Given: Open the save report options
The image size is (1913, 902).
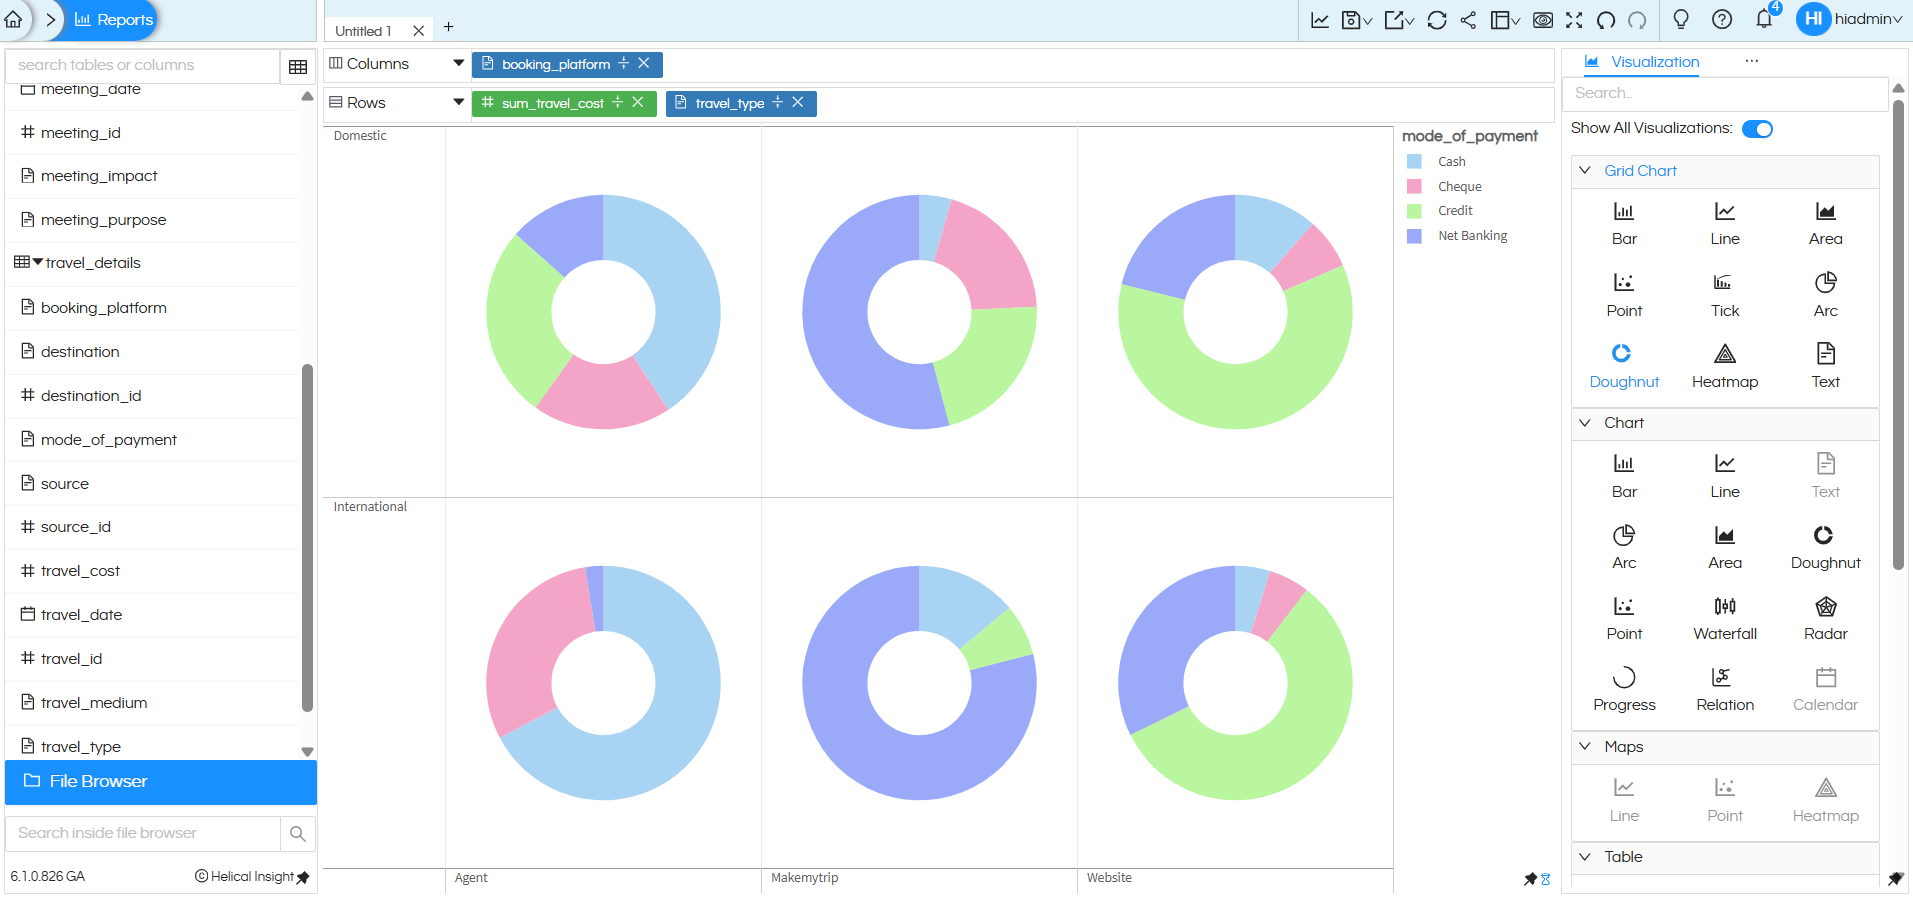Looking at the screenshot, I should coord(1356,20).
